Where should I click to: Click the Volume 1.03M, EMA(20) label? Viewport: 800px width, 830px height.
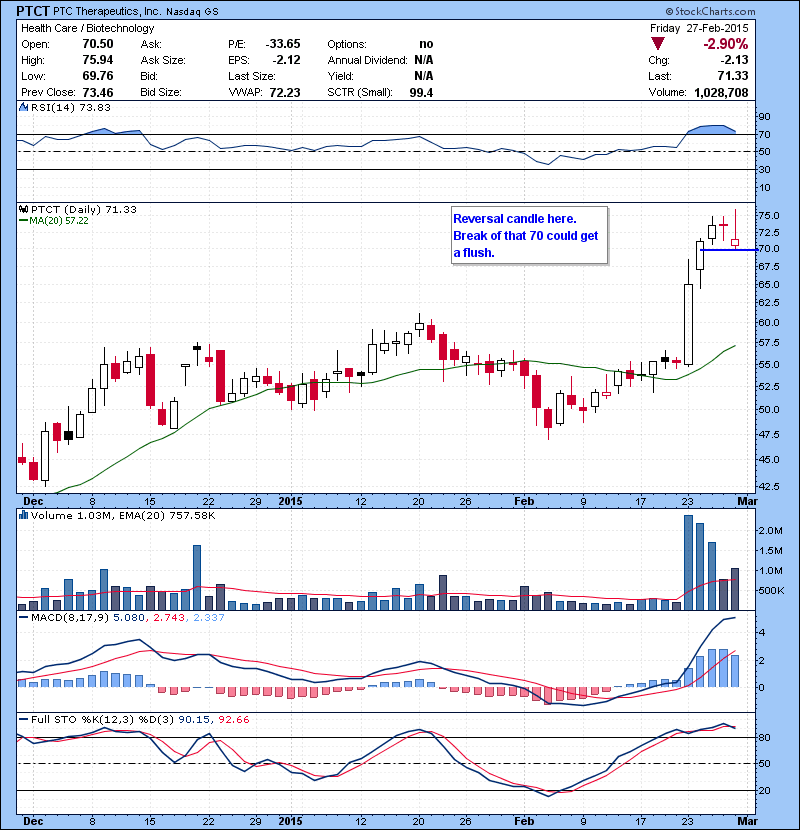click(123, 516)
